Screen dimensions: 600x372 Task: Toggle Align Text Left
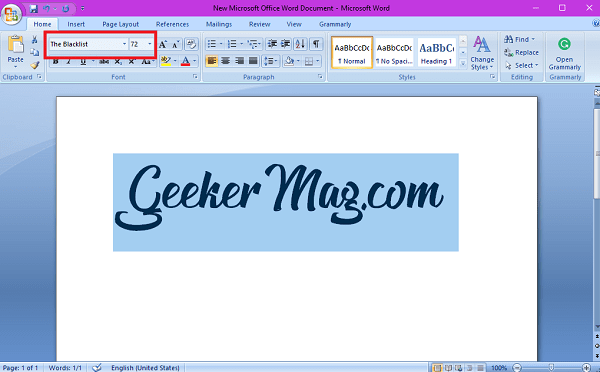point(212,61)
